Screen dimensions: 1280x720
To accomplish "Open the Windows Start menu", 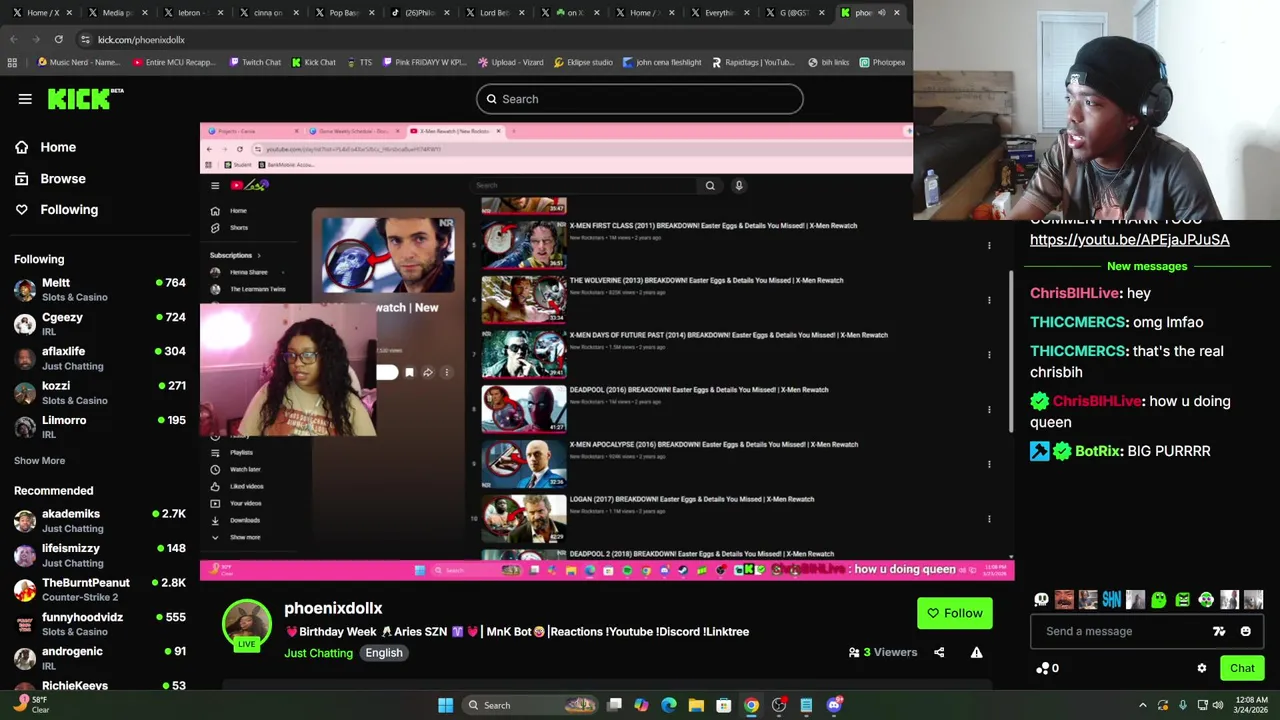I will [x=445, y=705].
